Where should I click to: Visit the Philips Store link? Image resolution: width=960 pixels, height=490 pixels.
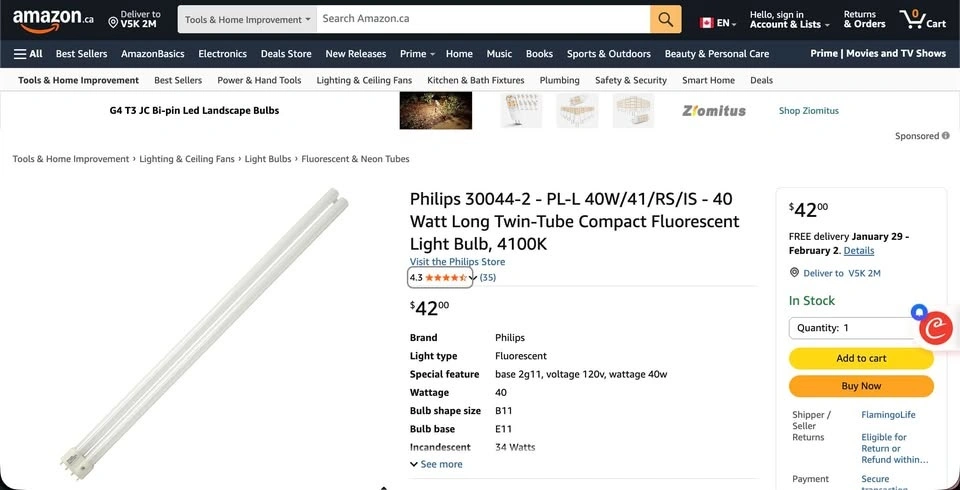point(457,262)
